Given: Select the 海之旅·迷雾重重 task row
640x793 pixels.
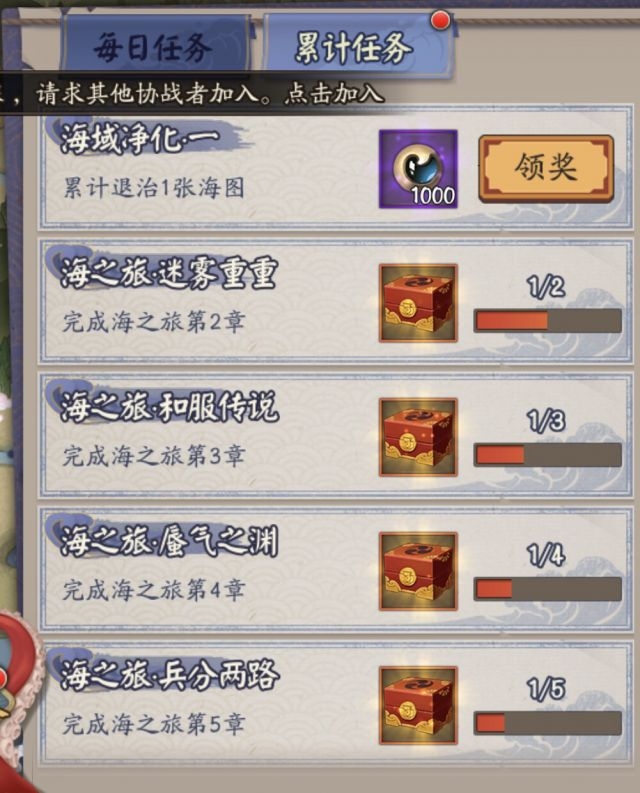Looking at the screenshot, I should pos(336,302).
